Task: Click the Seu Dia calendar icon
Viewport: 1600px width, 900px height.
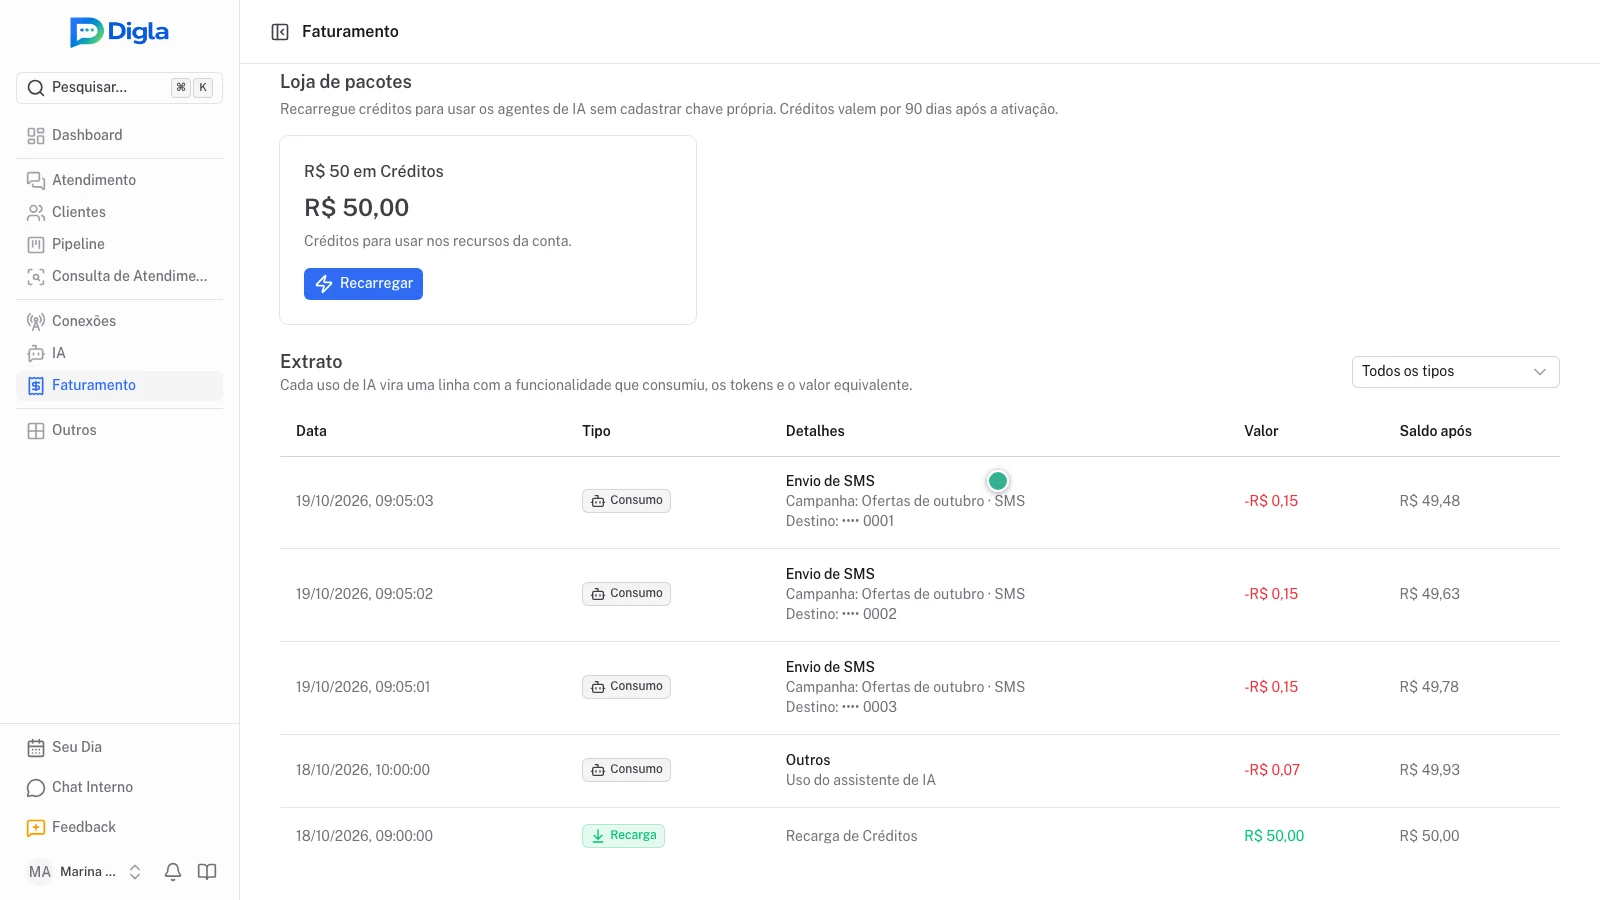Action: click(36, 748)
